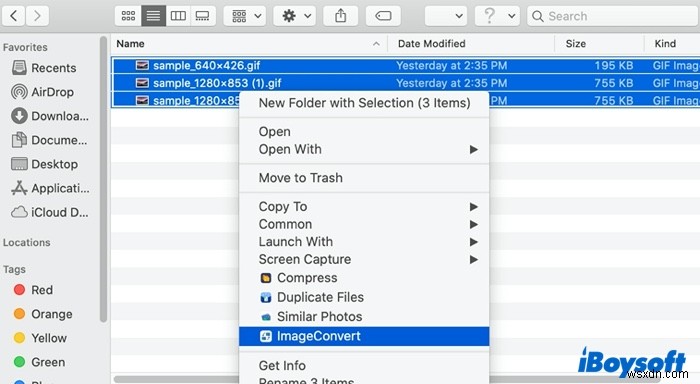Choose Open from the context menu
This screenshot has width=700, height=384.
[x=364, y=132]
